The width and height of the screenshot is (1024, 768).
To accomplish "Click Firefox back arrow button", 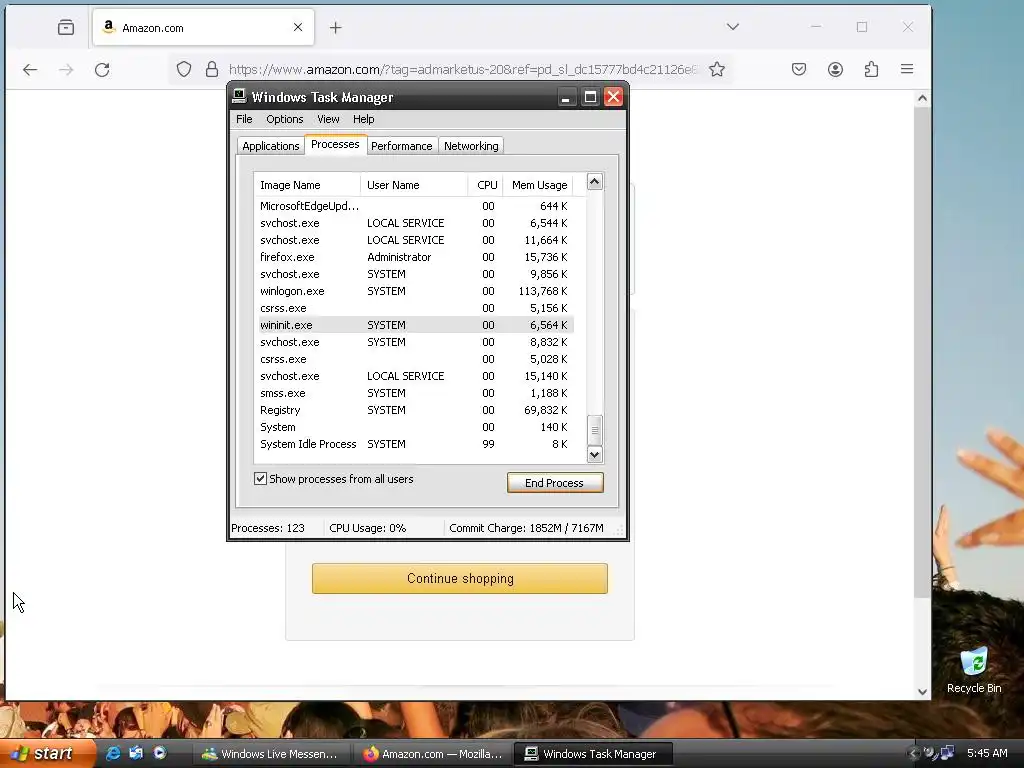I will pyautogui.click(x=30, y=69).
